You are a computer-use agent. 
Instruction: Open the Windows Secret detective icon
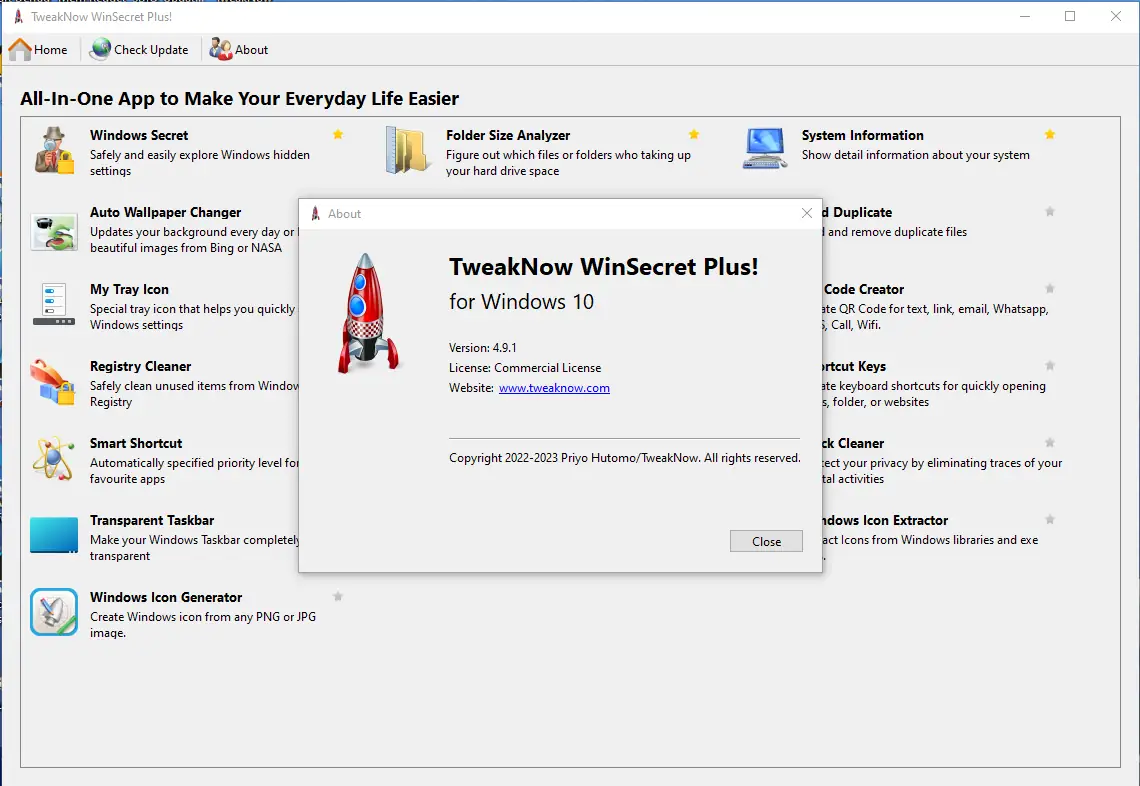[x=55, y=151]
